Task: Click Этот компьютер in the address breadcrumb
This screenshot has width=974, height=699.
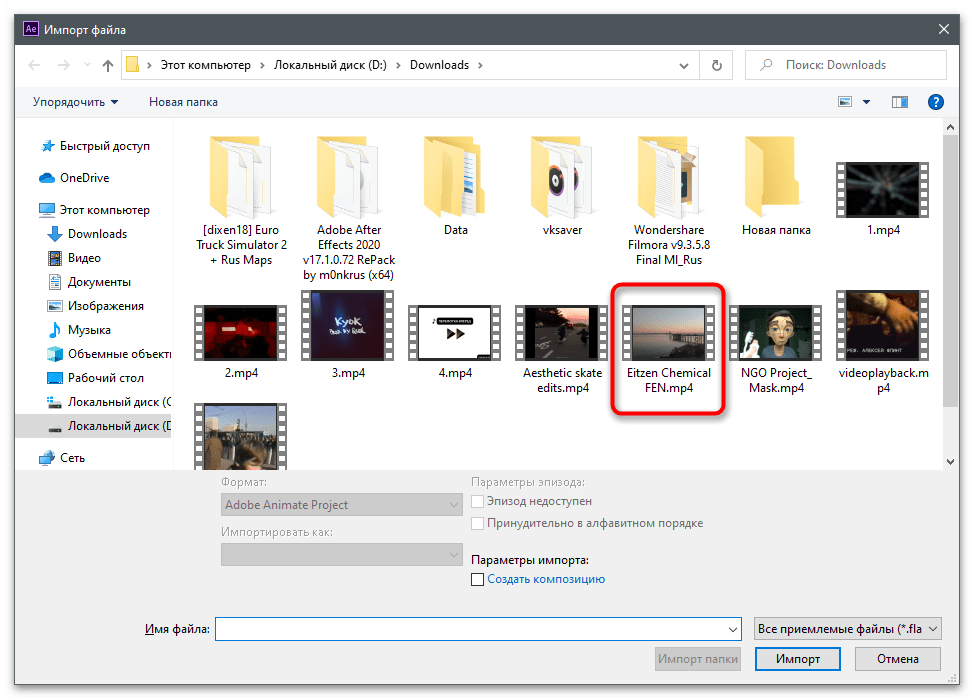Action: pos(206,65)
